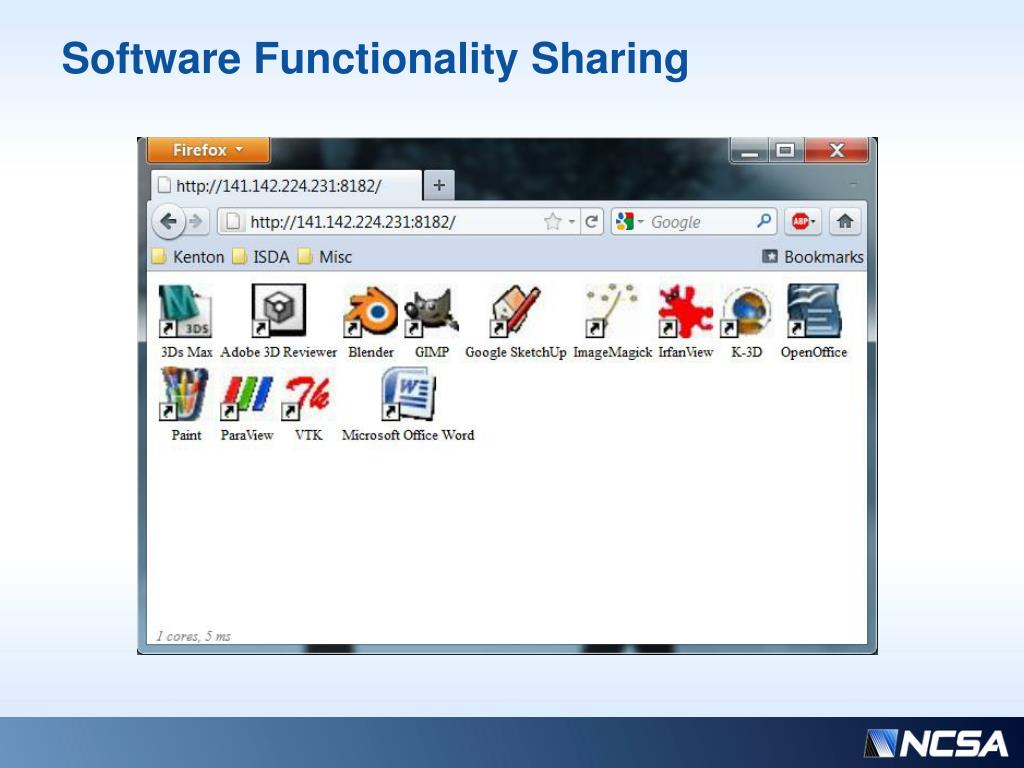This screenshot has height=768, width=1024.
Task: Click the 'Microsoft Office Word' label
Action: tap(408, 435)
